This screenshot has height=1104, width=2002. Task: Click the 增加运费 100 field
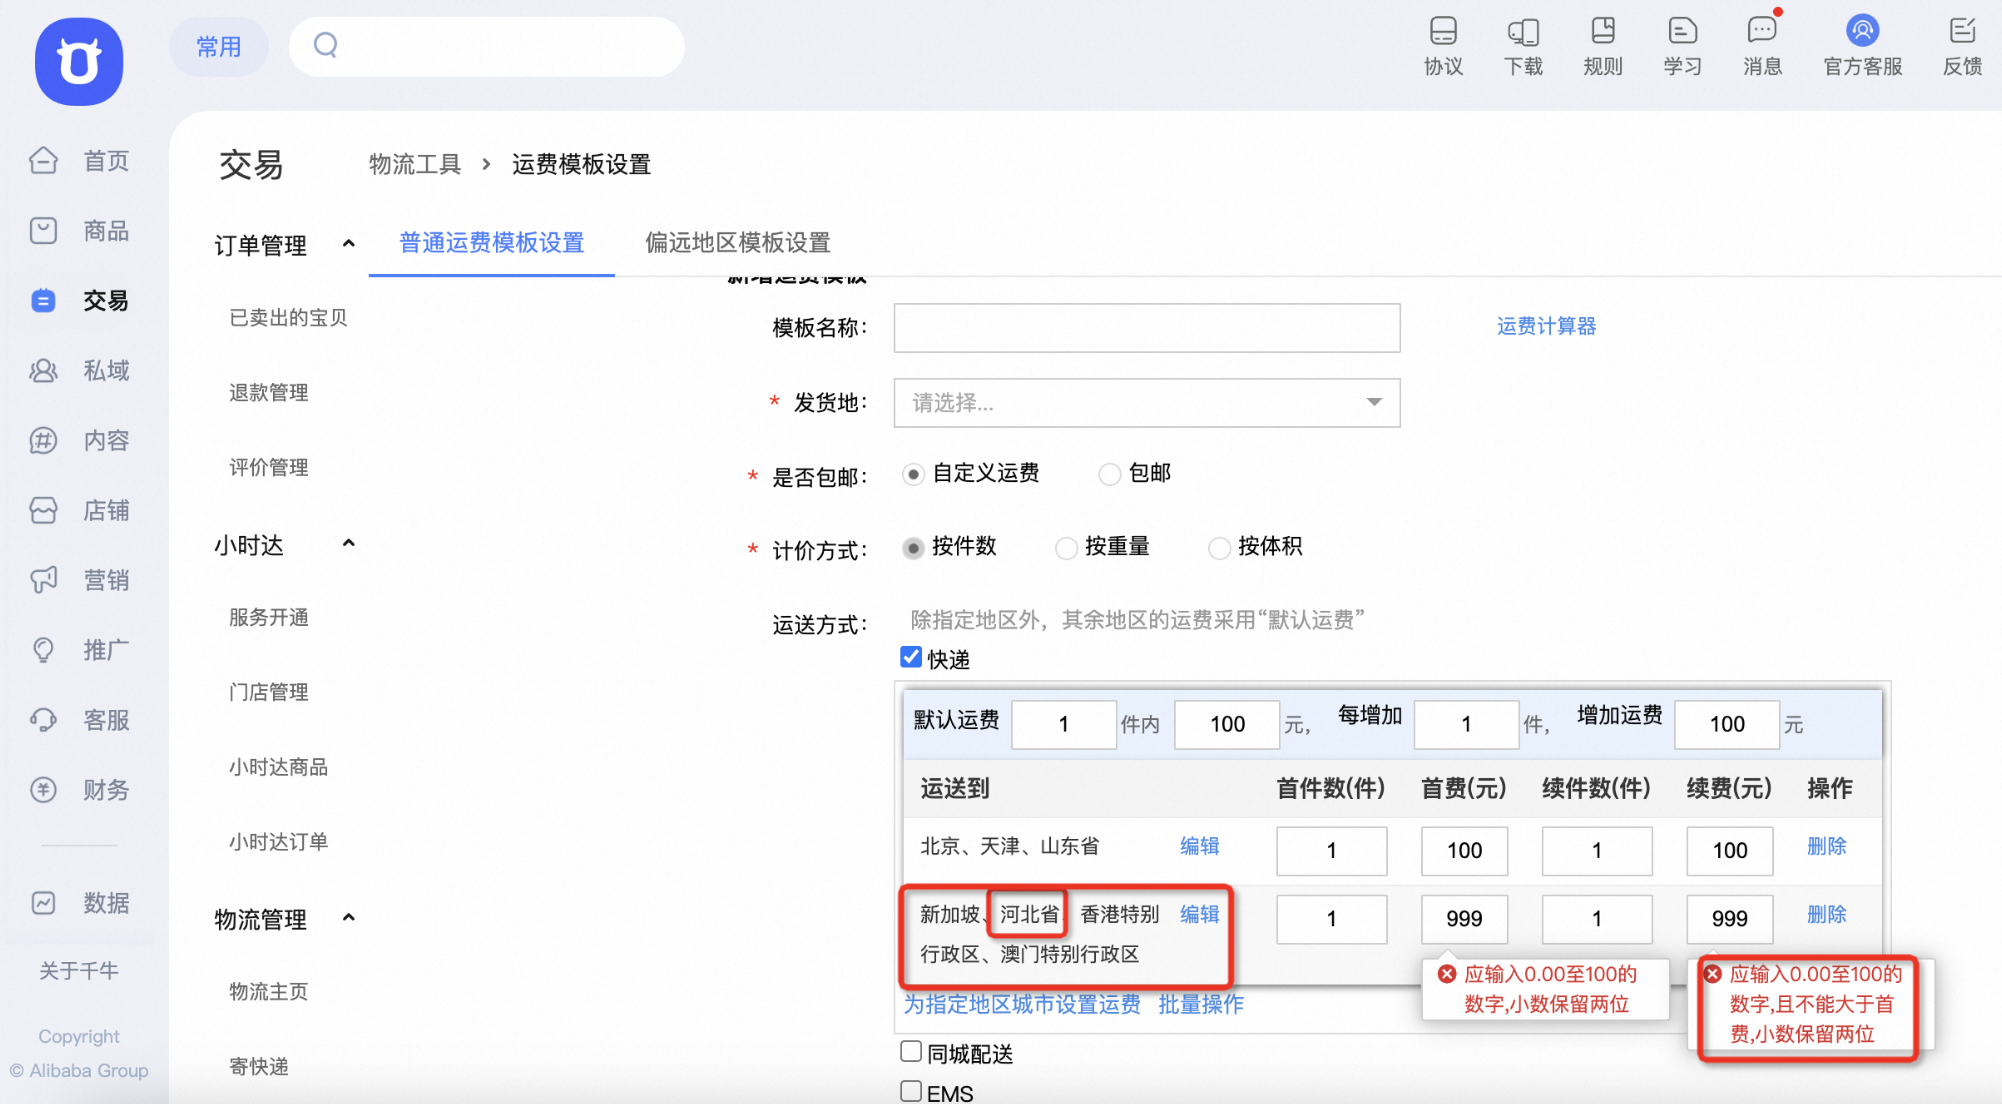tap(1727, 724)
